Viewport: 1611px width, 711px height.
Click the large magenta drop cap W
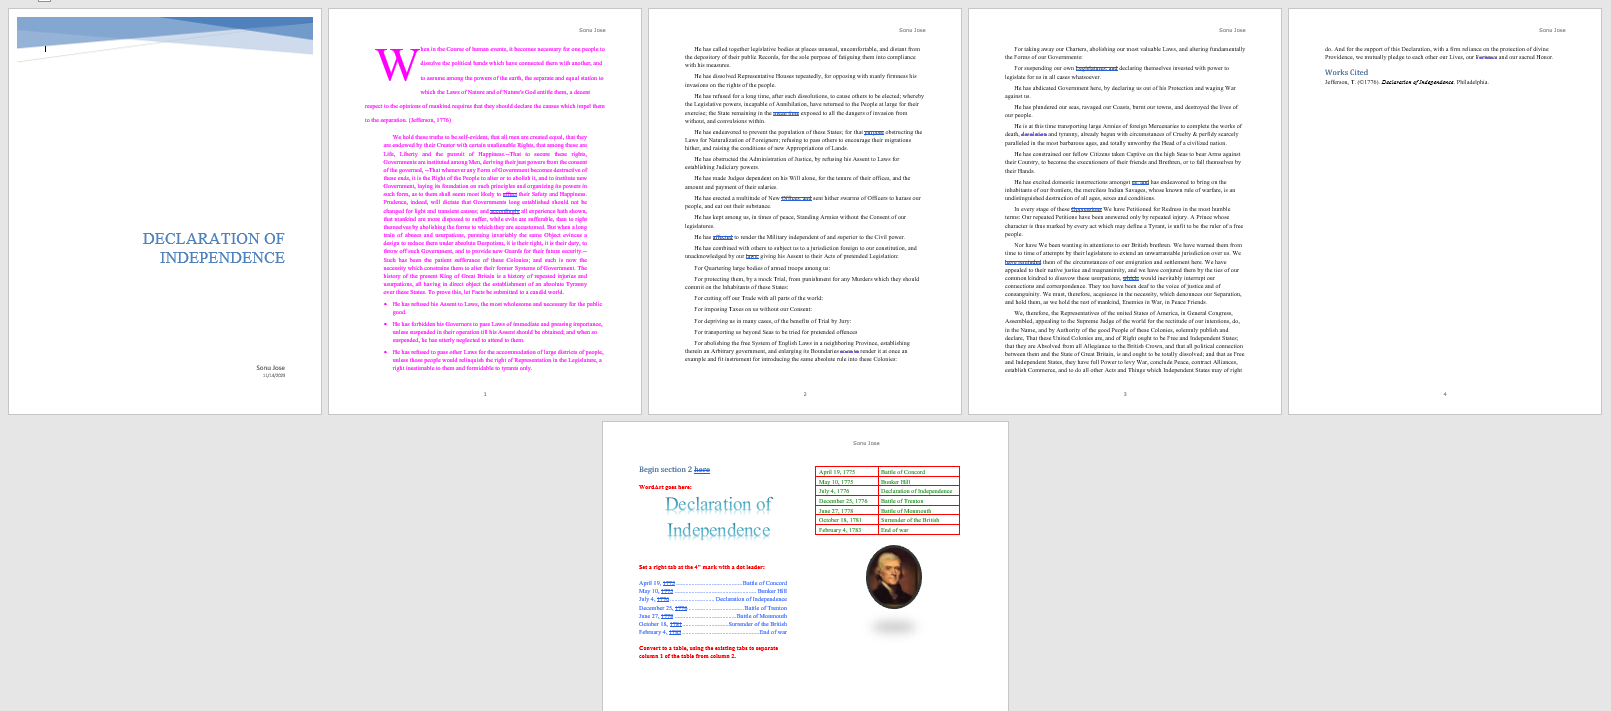tap(395, 65)
